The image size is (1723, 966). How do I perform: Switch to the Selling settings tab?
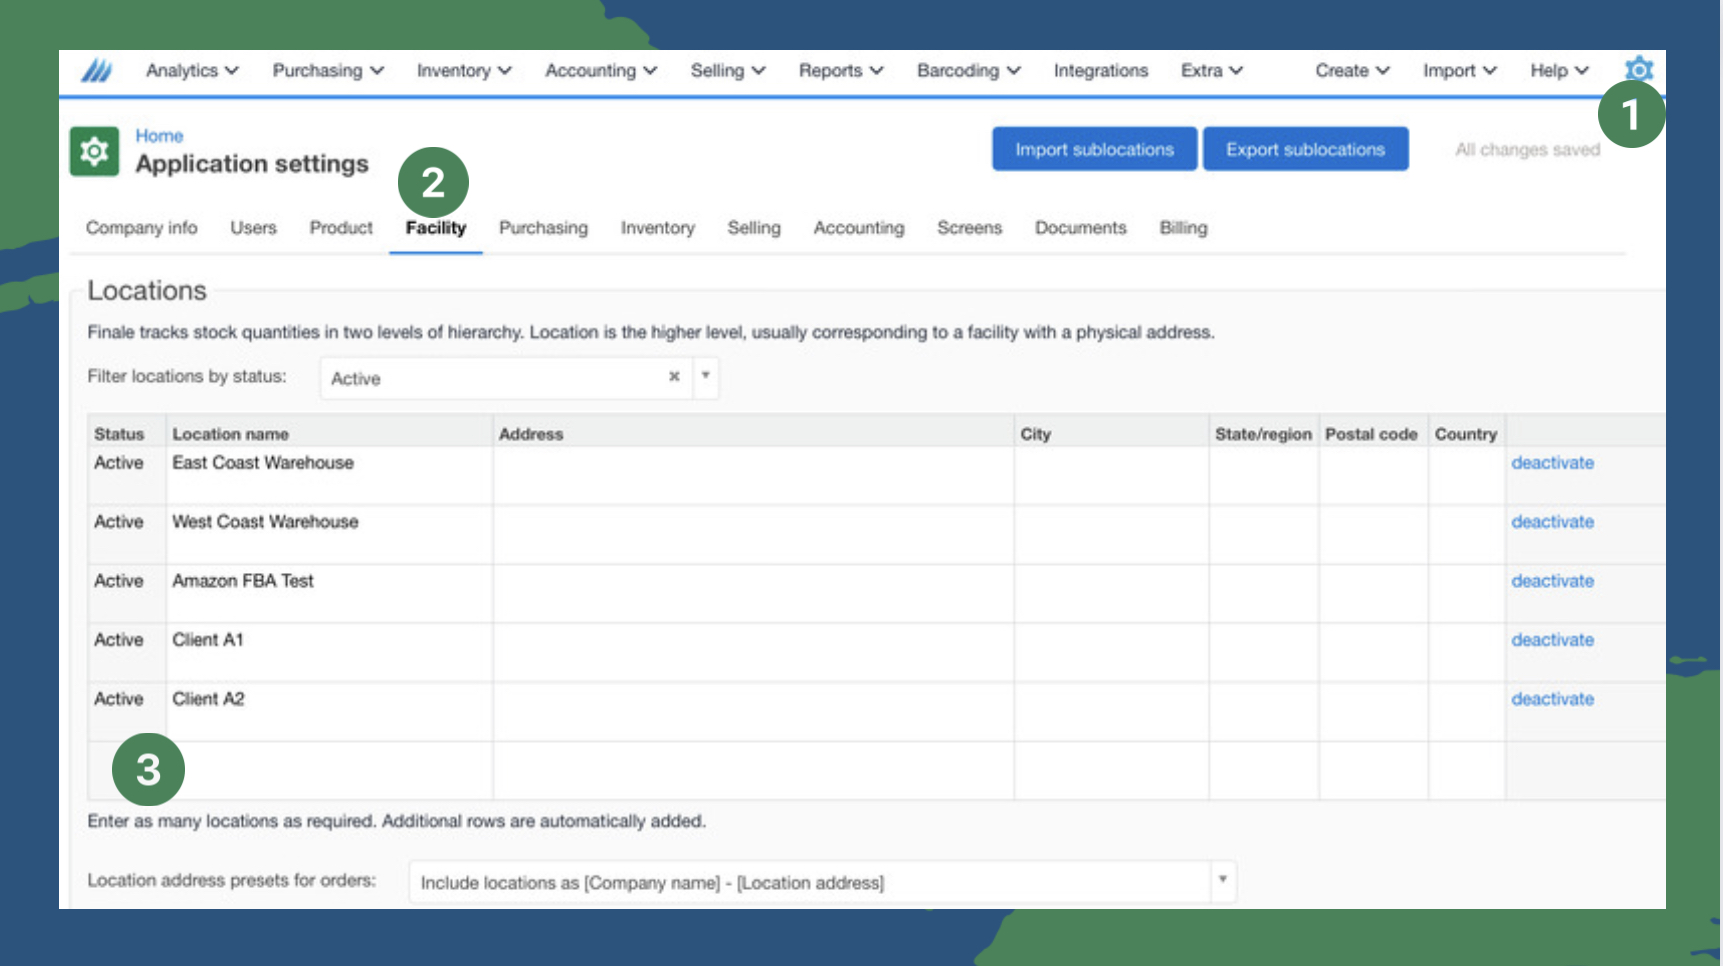754,228
